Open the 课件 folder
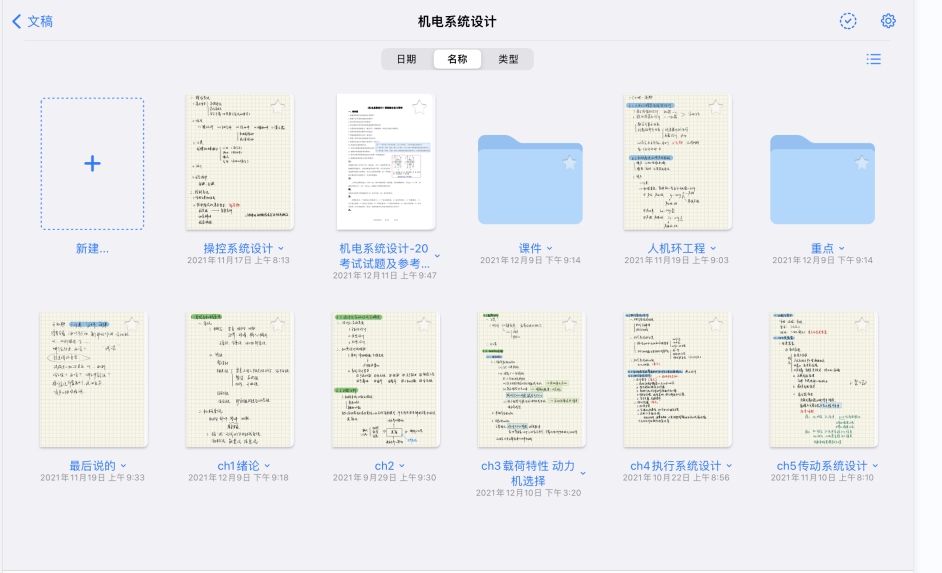 [x=530, y=180]
